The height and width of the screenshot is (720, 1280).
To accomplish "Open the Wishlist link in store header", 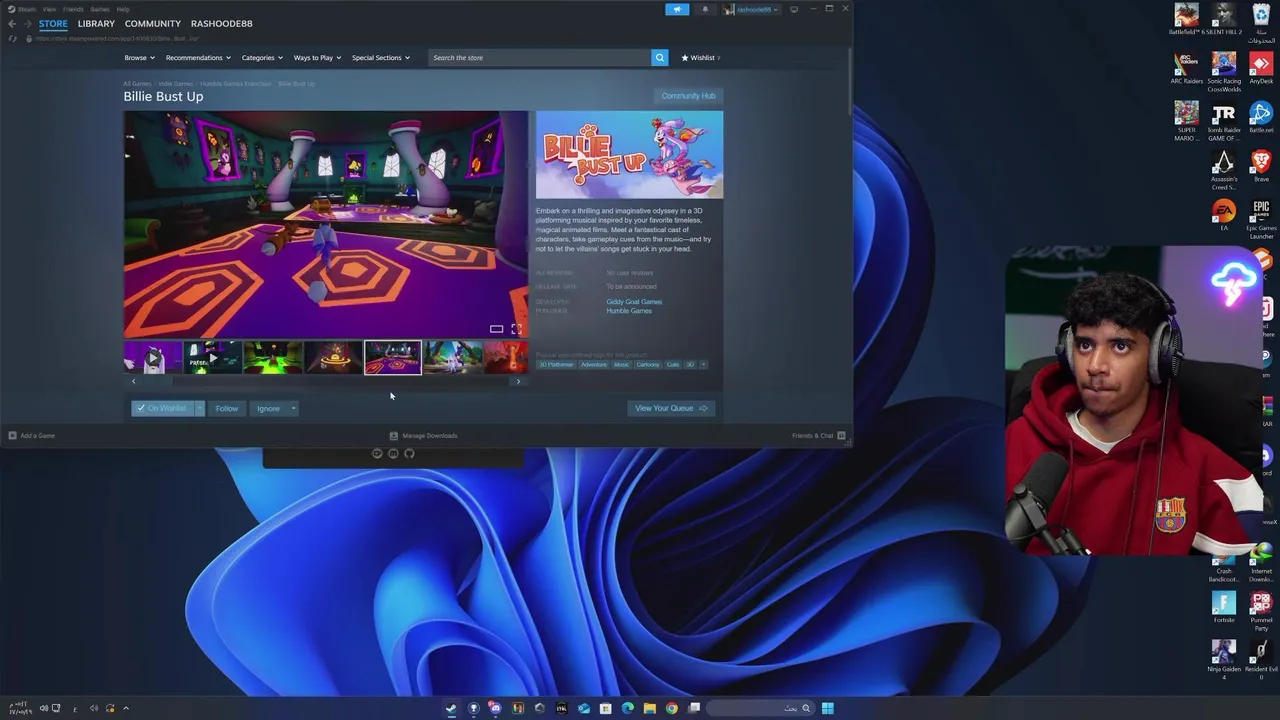I will (699, 57).
